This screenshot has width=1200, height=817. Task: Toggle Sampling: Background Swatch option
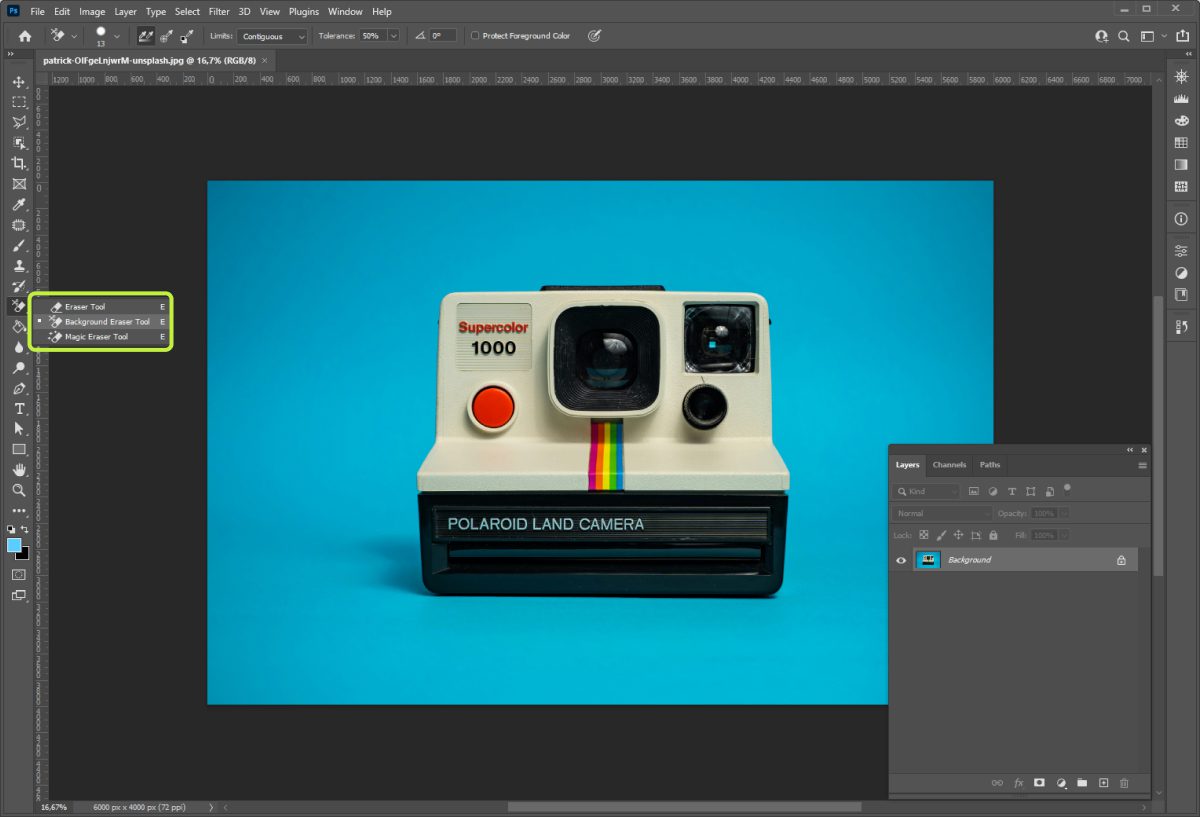click(187, 36)
